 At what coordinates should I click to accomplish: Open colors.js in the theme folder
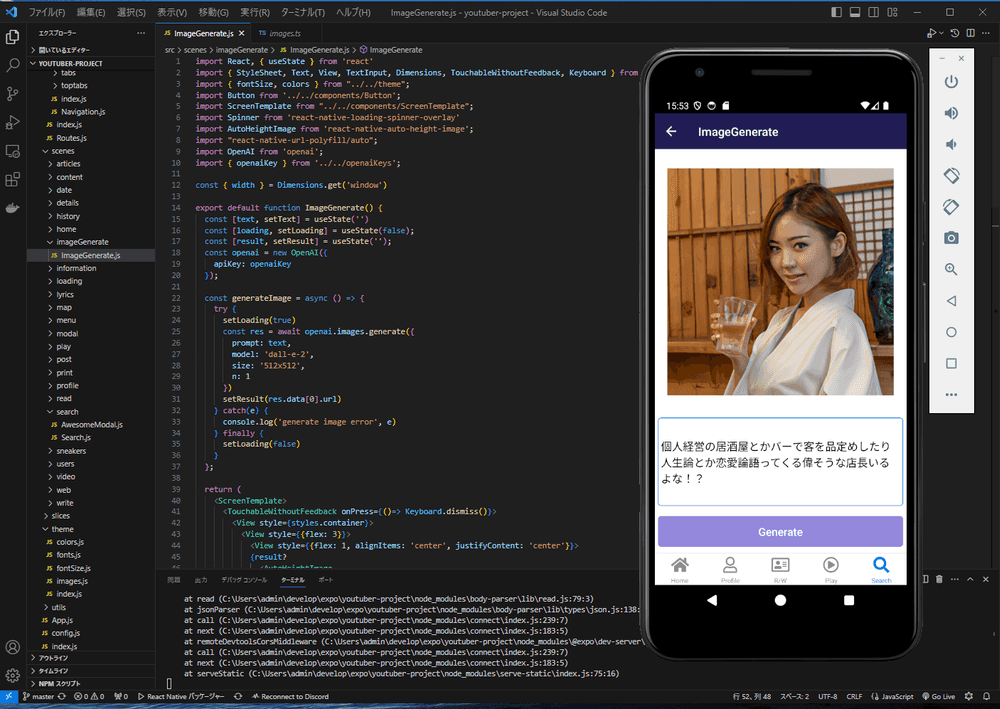tap(70, 542)
